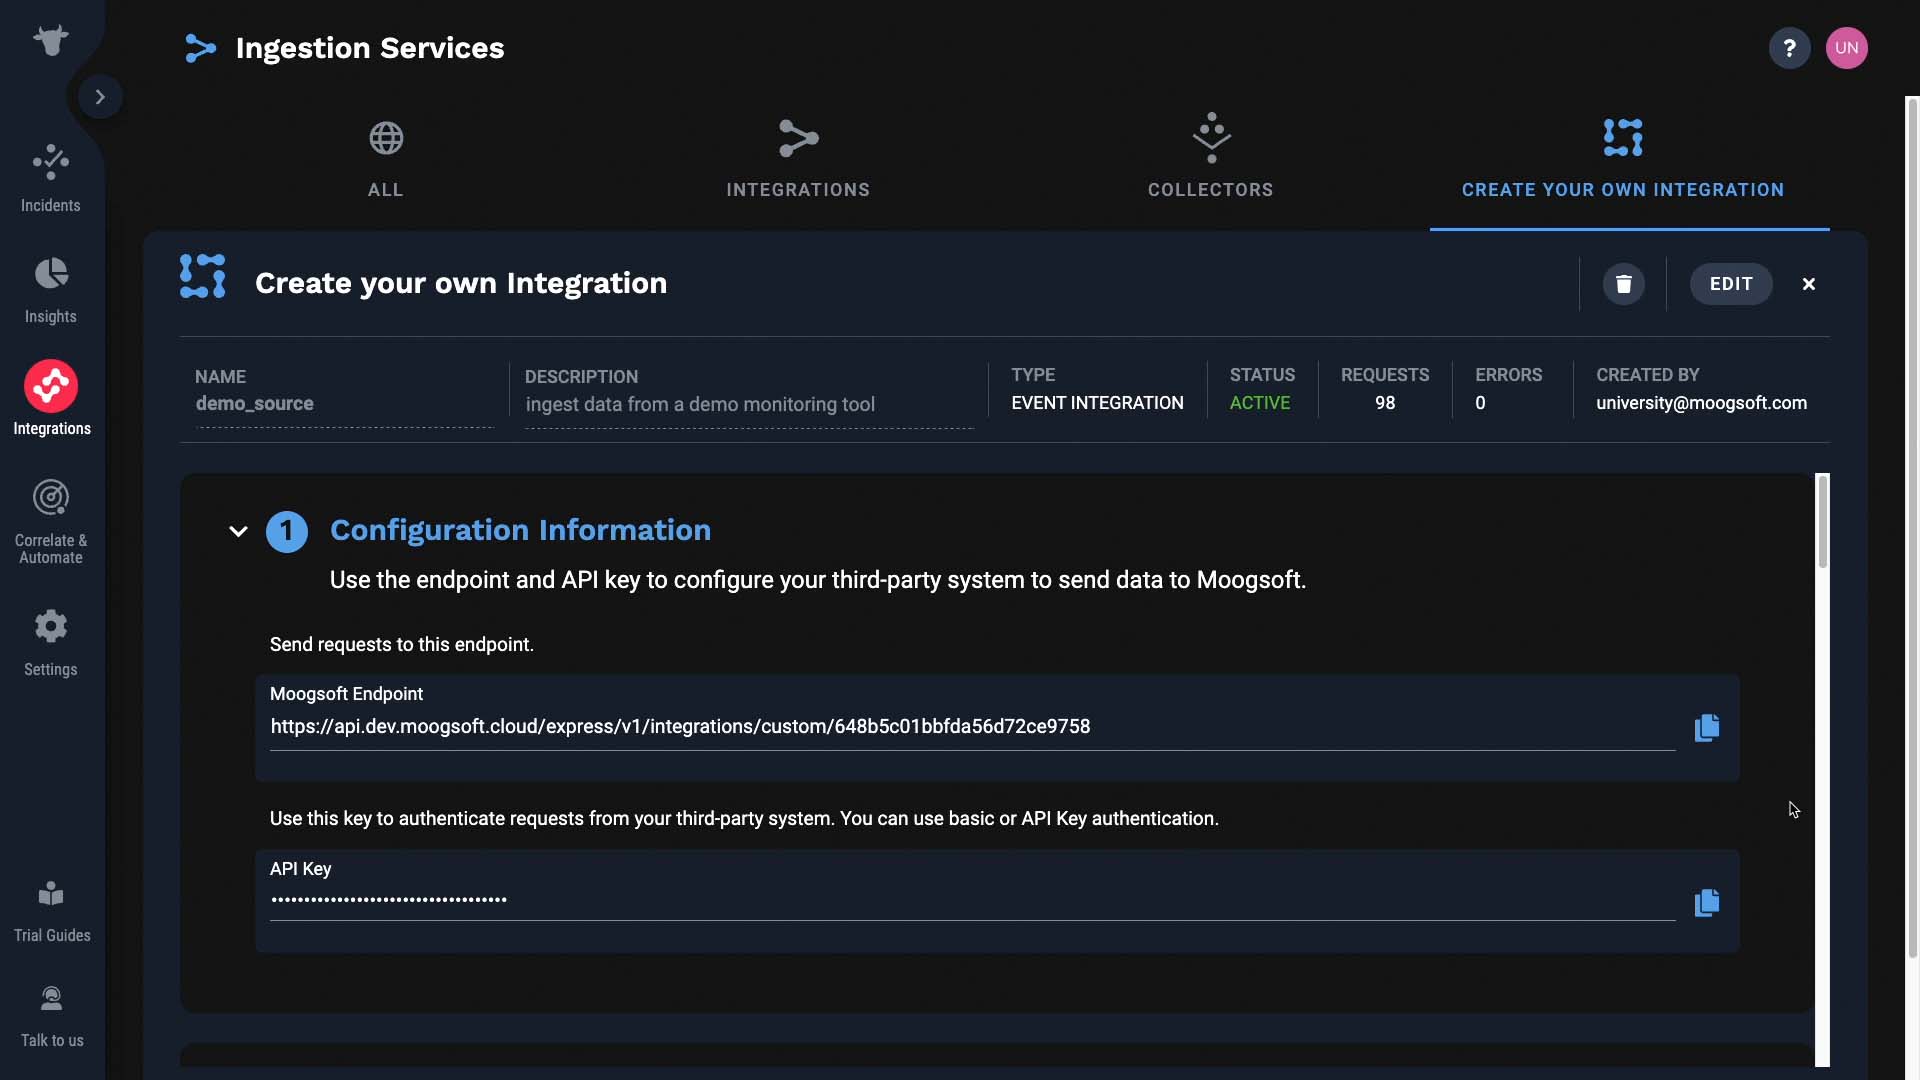Switch to the COLLECTORS tab

[x=1210, y=160]
